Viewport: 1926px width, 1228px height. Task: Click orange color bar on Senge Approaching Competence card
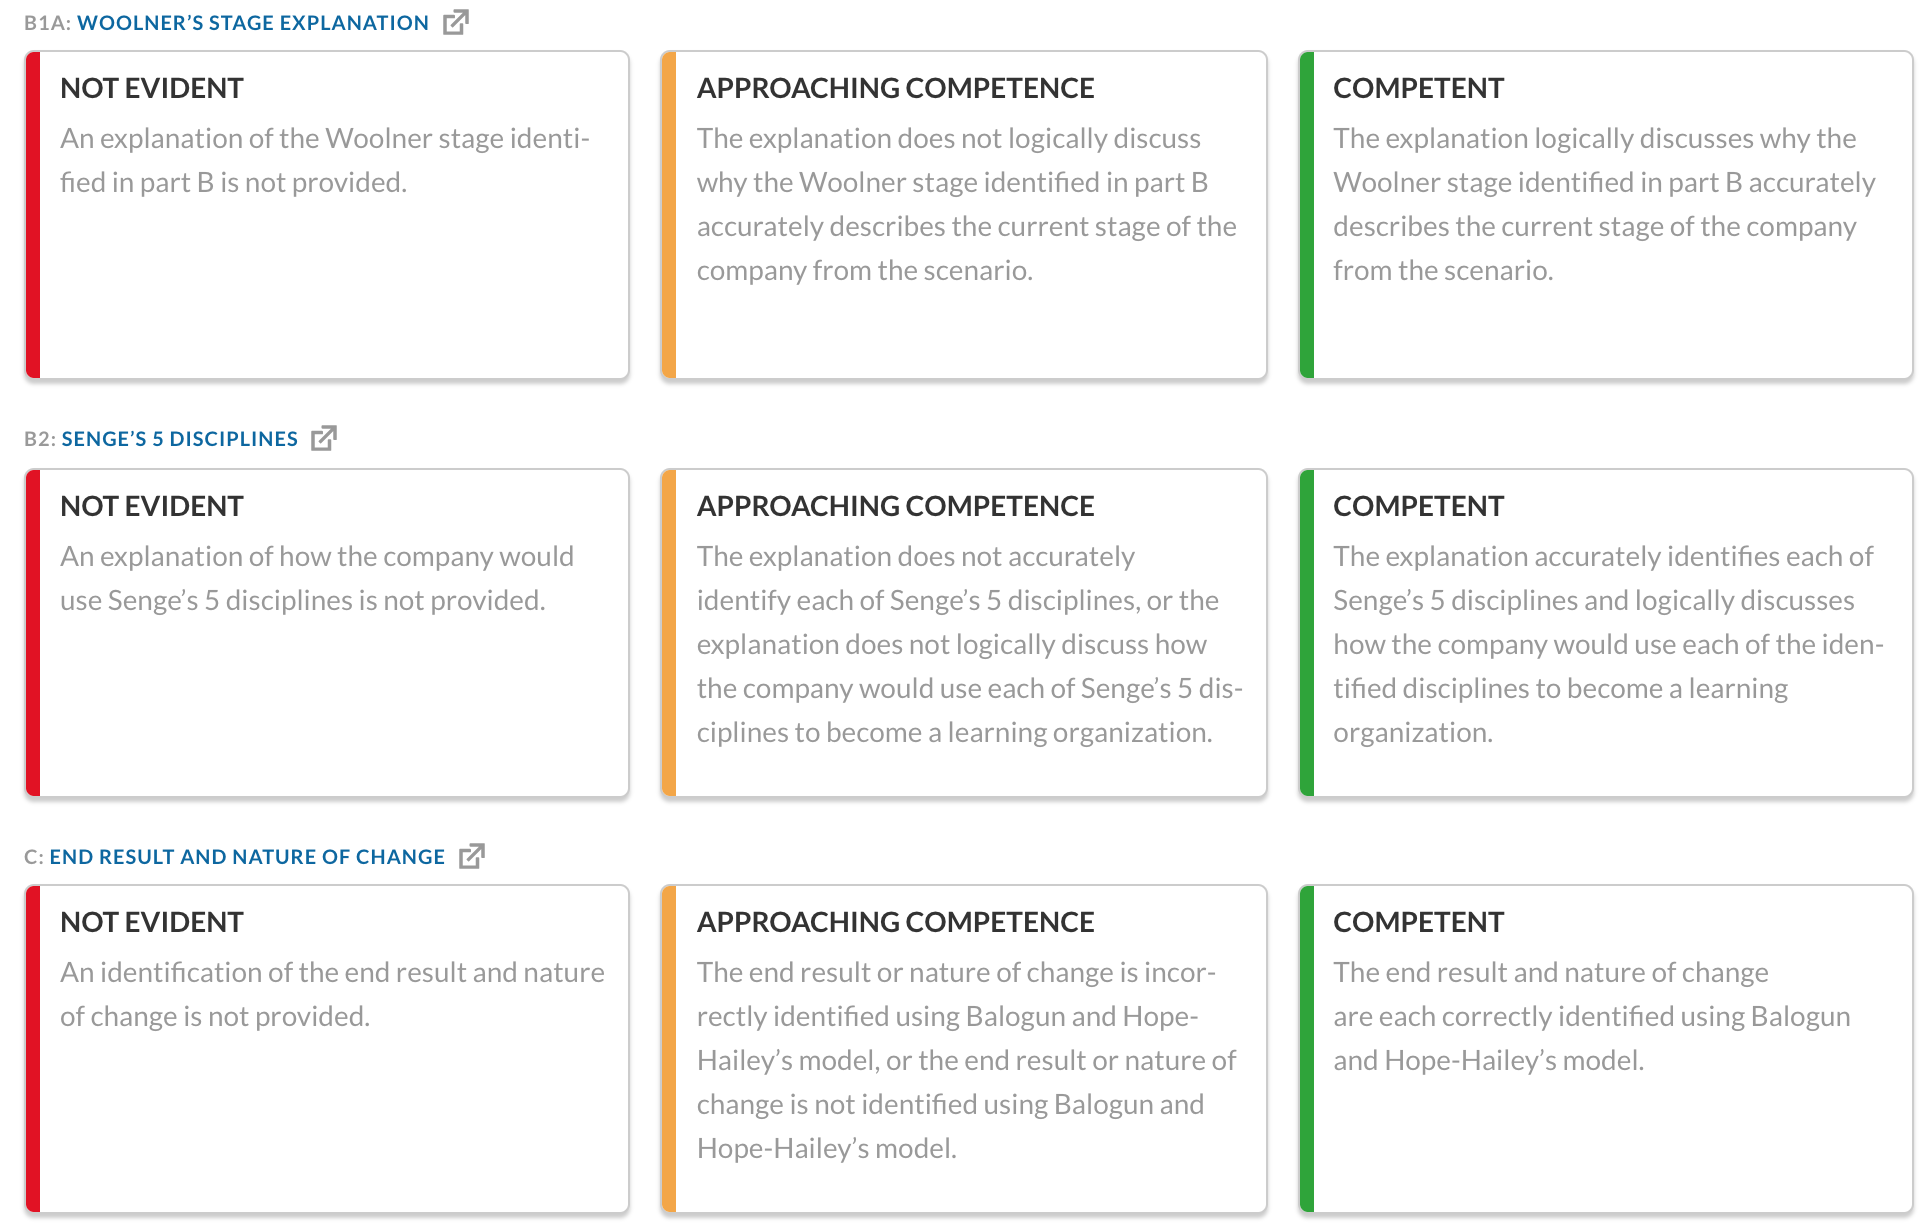pyautogui.click(x=669, y=633)
